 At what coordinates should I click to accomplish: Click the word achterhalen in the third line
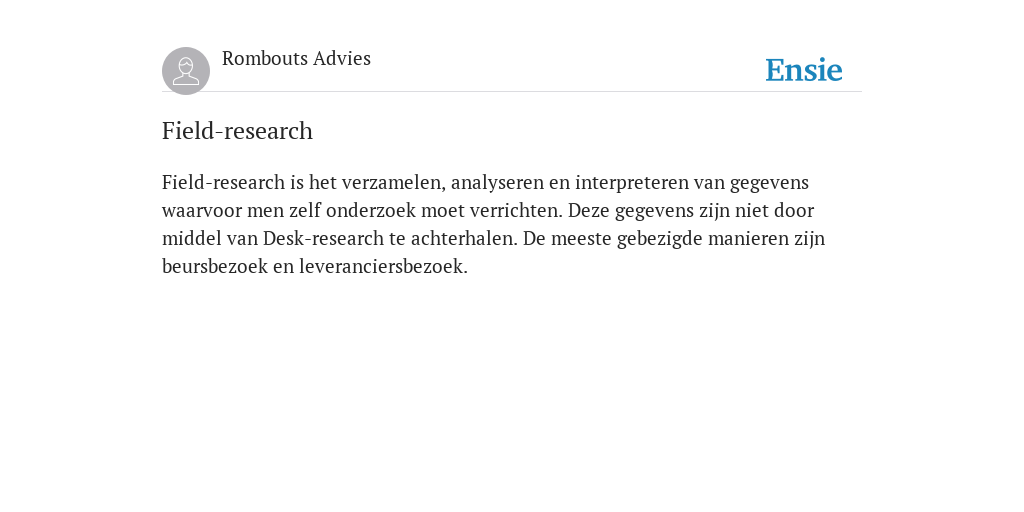pyautogui.click(x=462, y=238)
